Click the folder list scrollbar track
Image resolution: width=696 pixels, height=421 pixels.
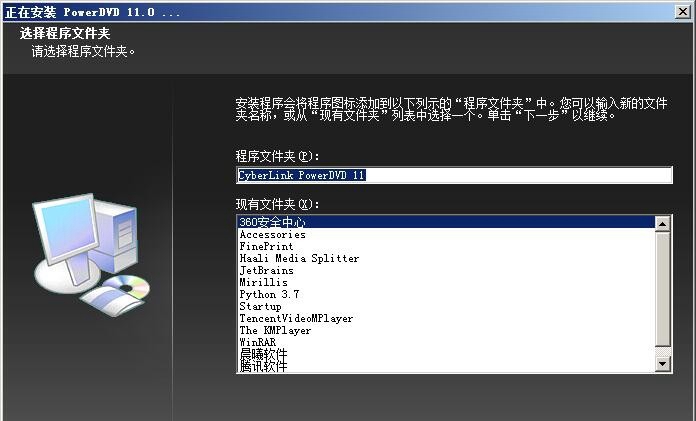pyautogui.click(x=663, y=351)
